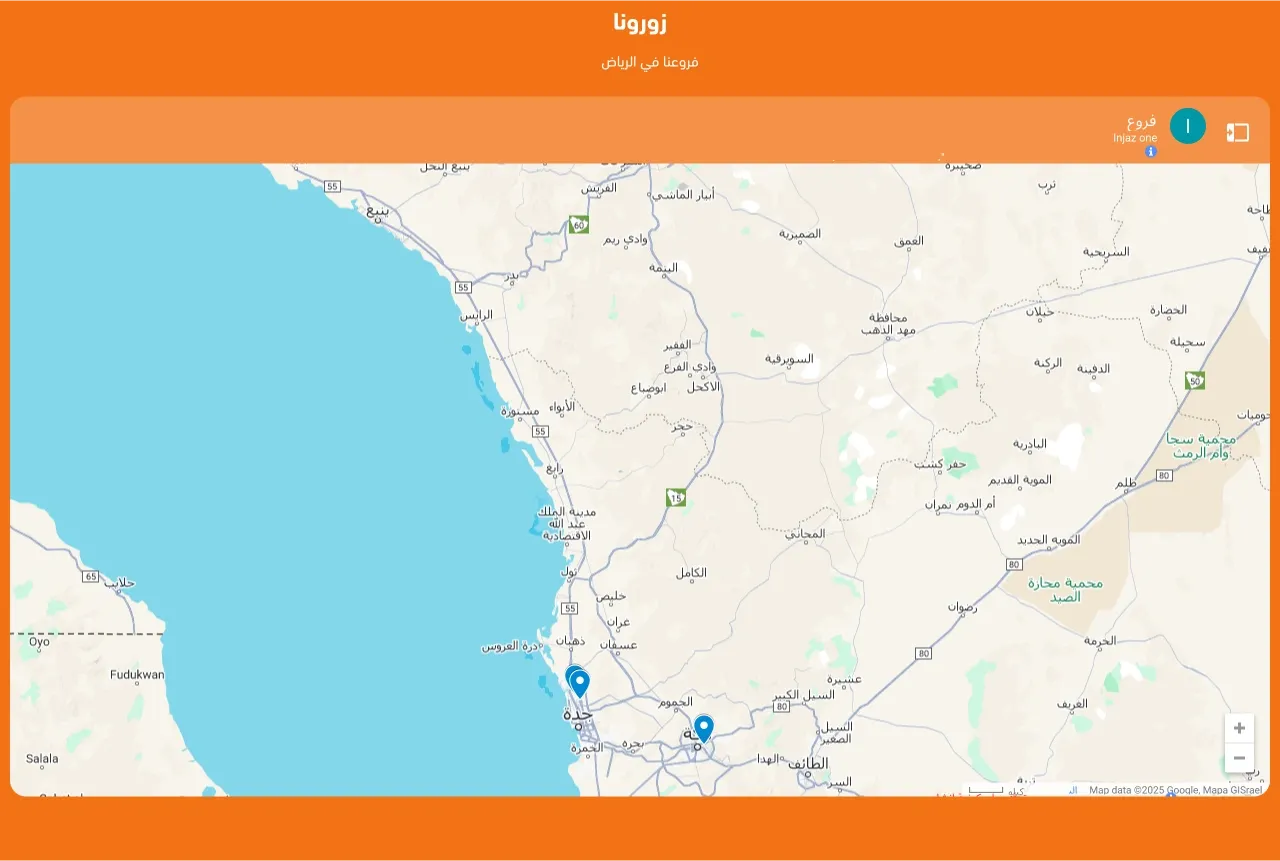
Task: Select the branch pin near Mecca
Action: pos(704,727)
